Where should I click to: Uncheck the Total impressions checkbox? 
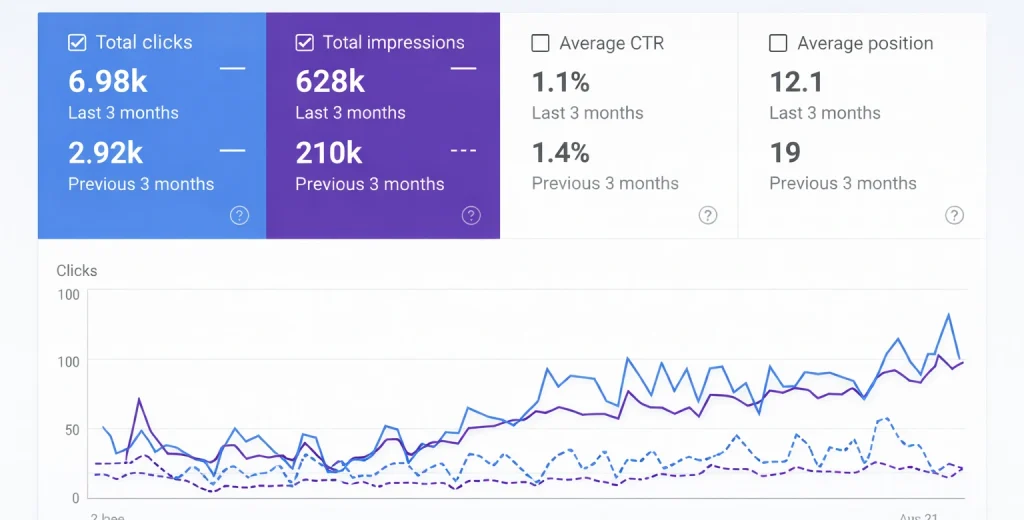pyautogui.click(x=305, y=43)
